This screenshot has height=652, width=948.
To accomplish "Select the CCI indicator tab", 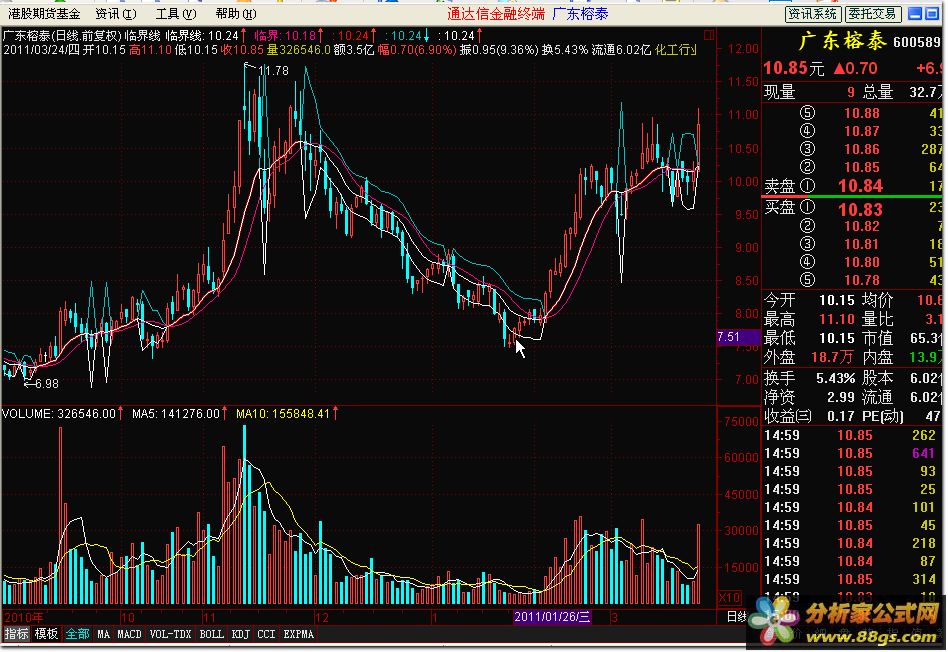I will (x=266, y=634).
